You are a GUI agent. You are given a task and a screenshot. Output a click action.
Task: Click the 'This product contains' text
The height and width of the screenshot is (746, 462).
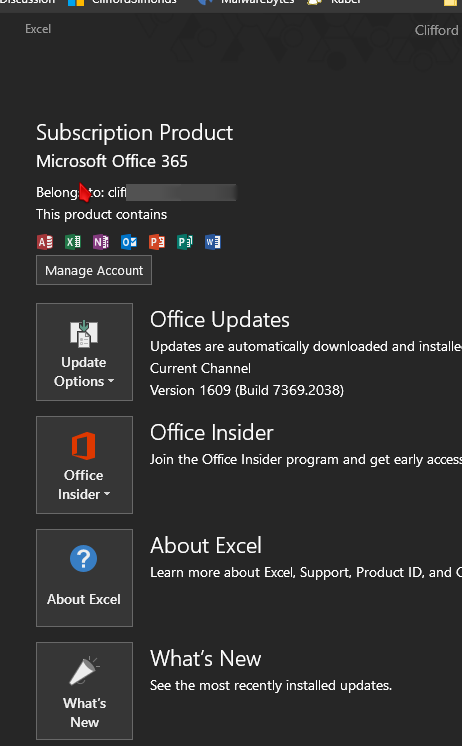tap(101, 215)
